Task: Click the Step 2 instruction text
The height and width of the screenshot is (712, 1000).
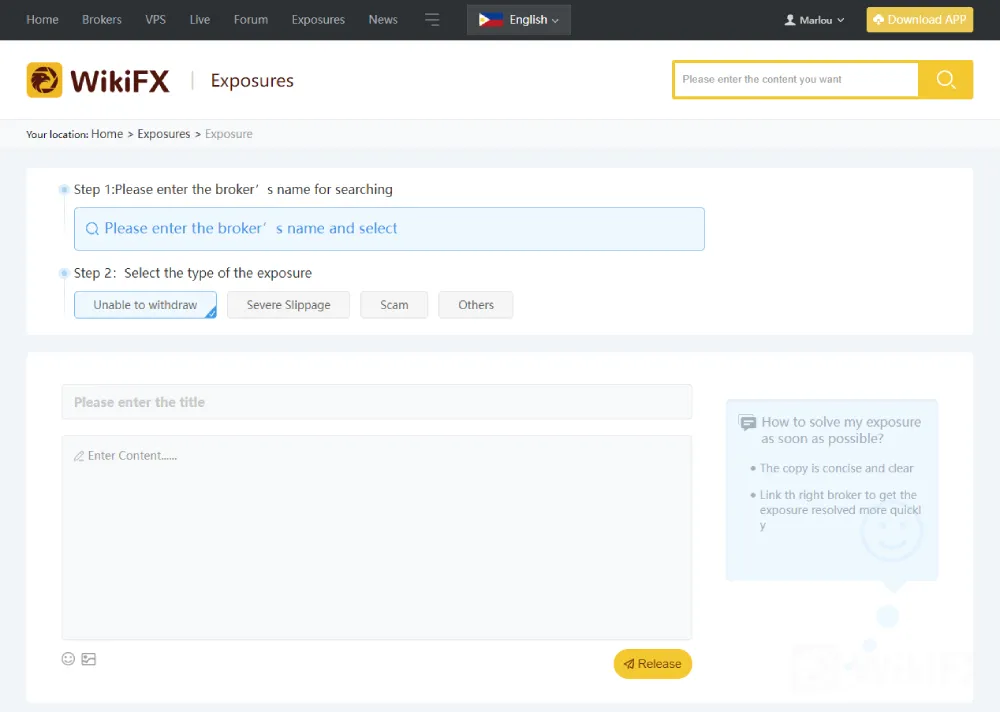Action: tap(193, 273)
